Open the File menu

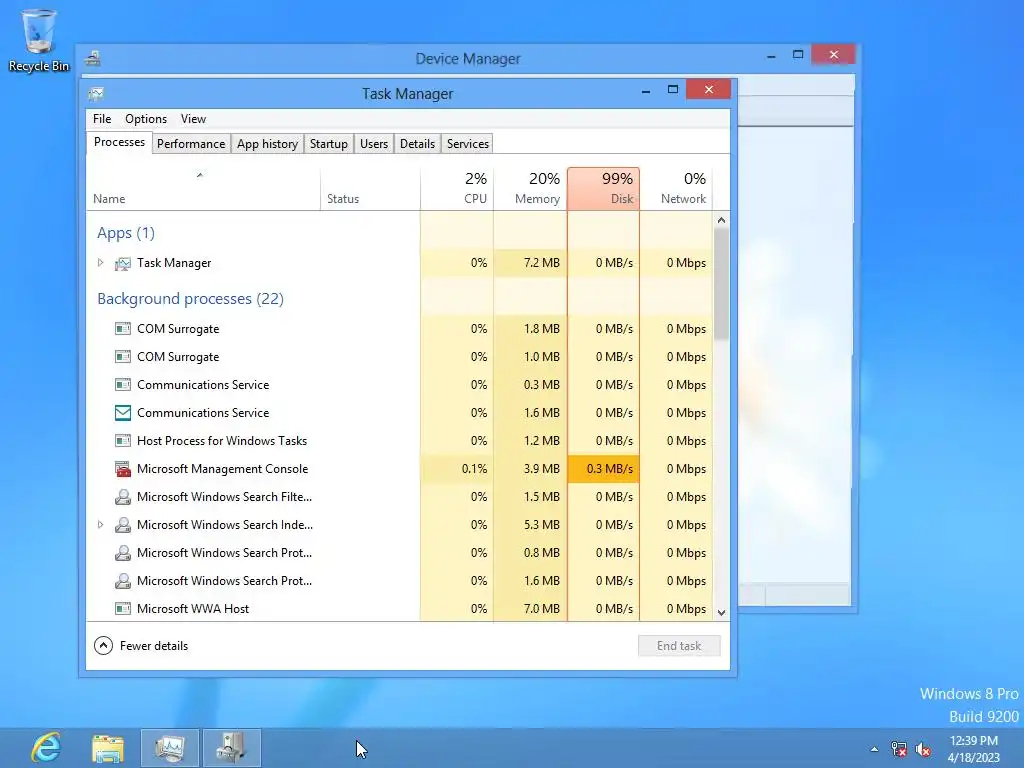pos(102,119)
